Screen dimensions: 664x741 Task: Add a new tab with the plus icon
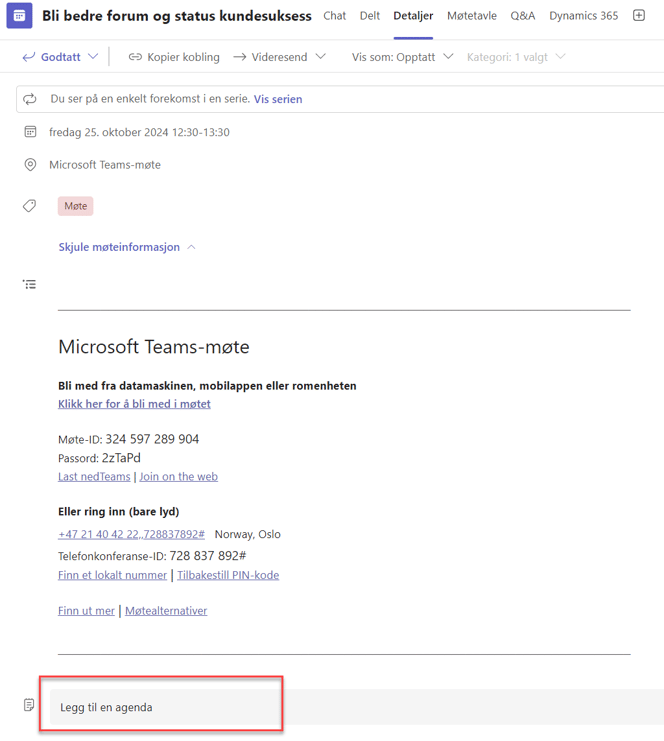point(639,16)
